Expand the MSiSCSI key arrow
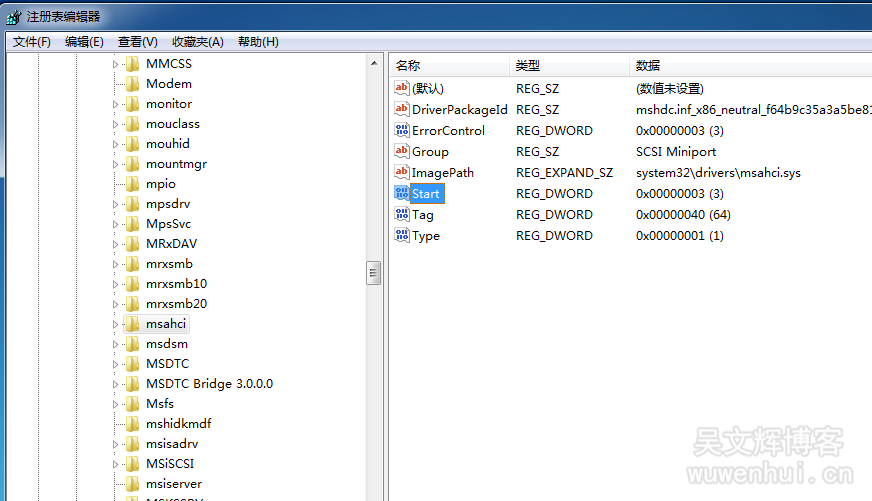 114,464
